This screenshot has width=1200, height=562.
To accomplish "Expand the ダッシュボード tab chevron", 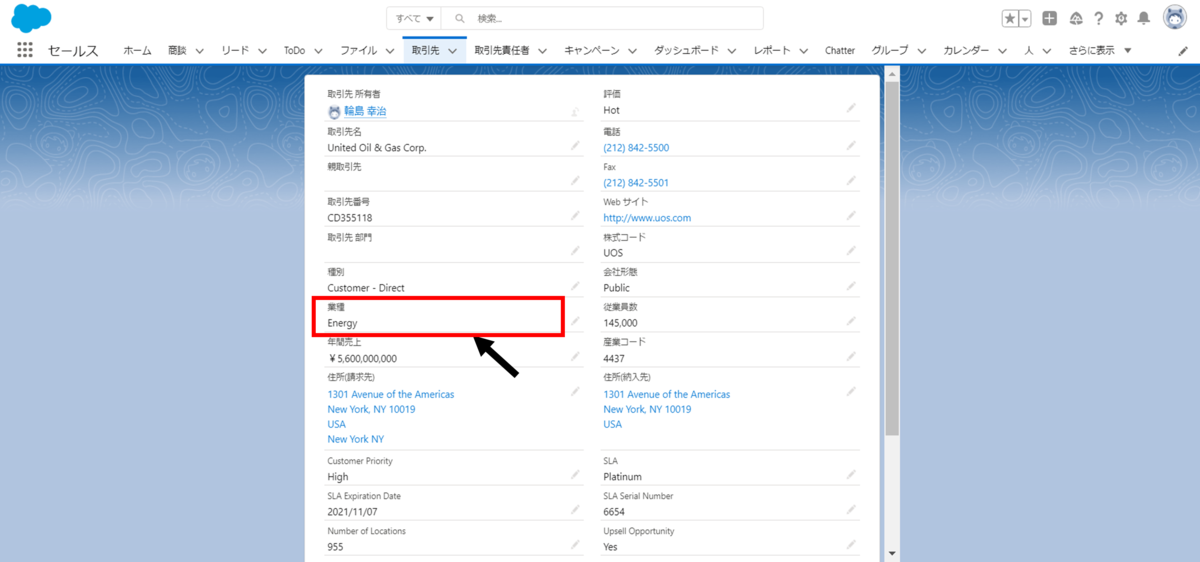I will point(732,50).
